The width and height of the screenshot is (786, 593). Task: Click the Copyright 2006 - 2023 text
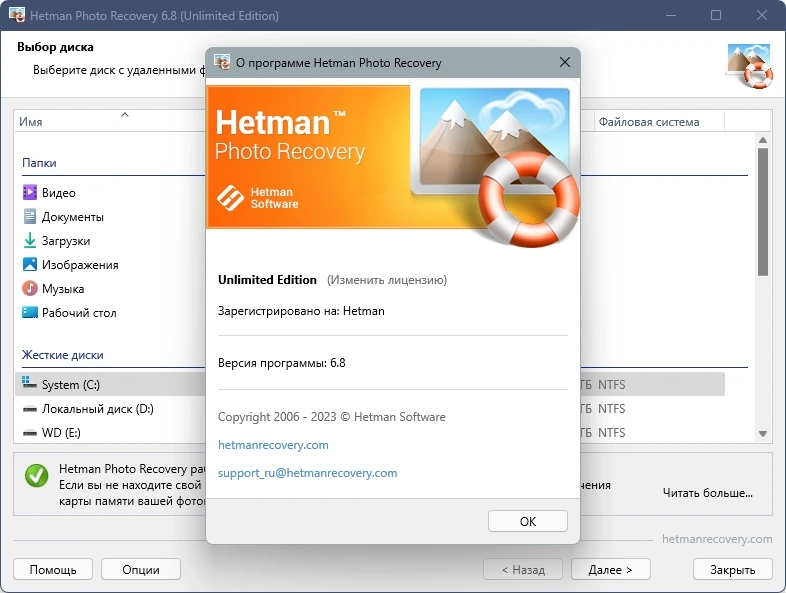332,417
